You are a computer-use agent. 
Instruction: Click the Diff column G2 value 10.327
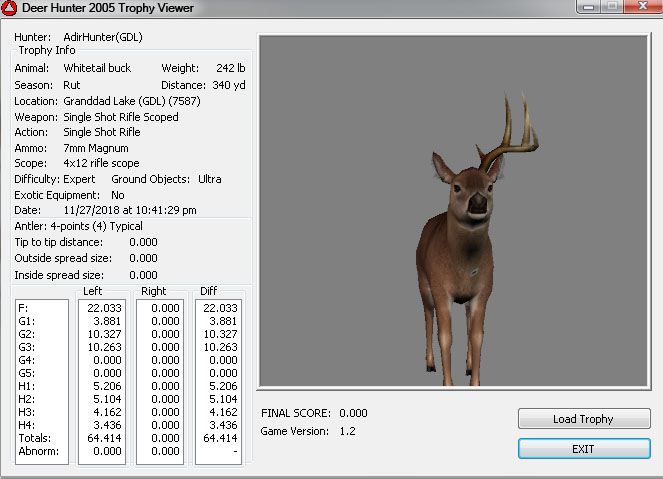tap(221, 334)
